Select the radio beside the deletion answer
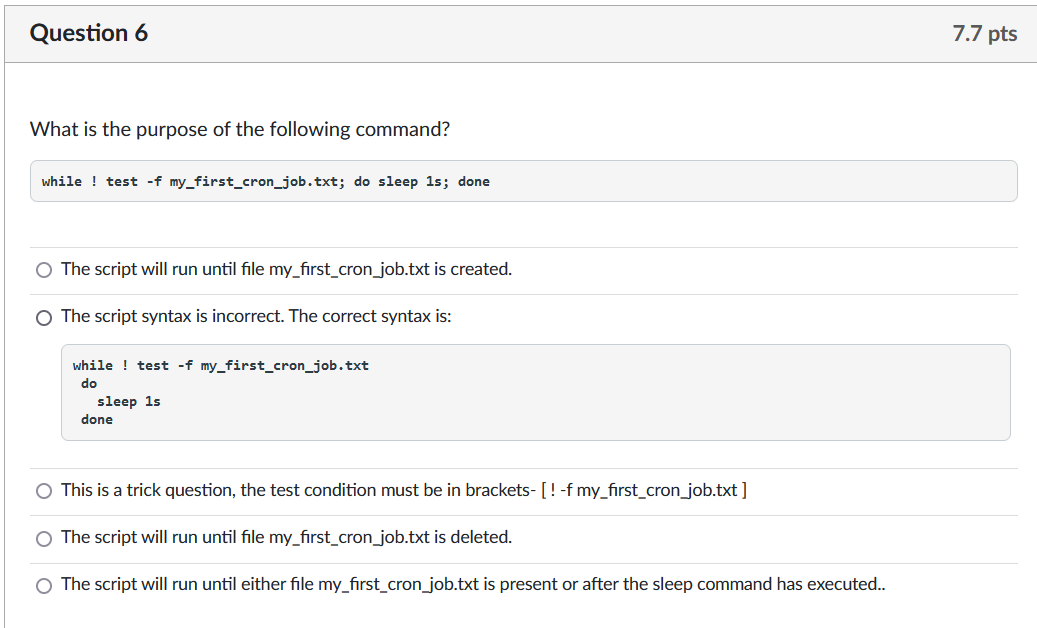1037x628 pixels. click(x=44, y=538)
